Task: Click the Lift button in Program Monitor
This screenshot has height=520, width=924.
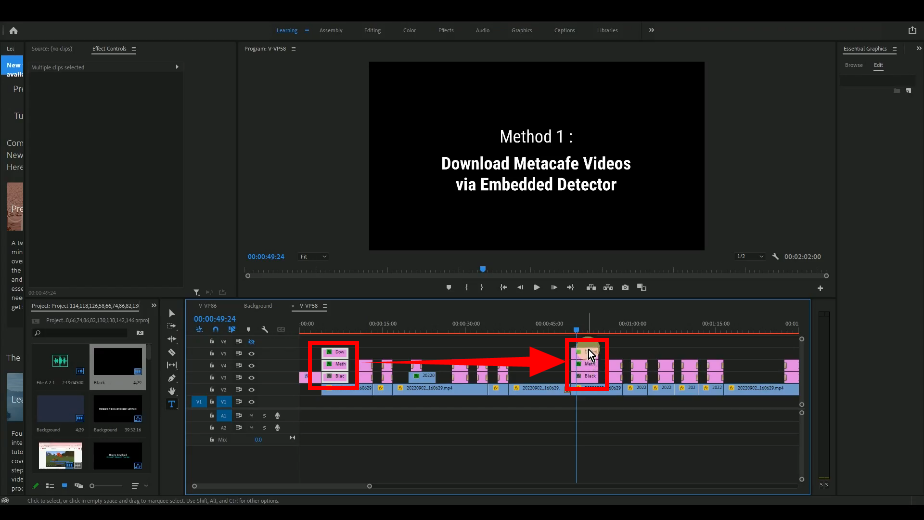Action: (x=591, y=288)
